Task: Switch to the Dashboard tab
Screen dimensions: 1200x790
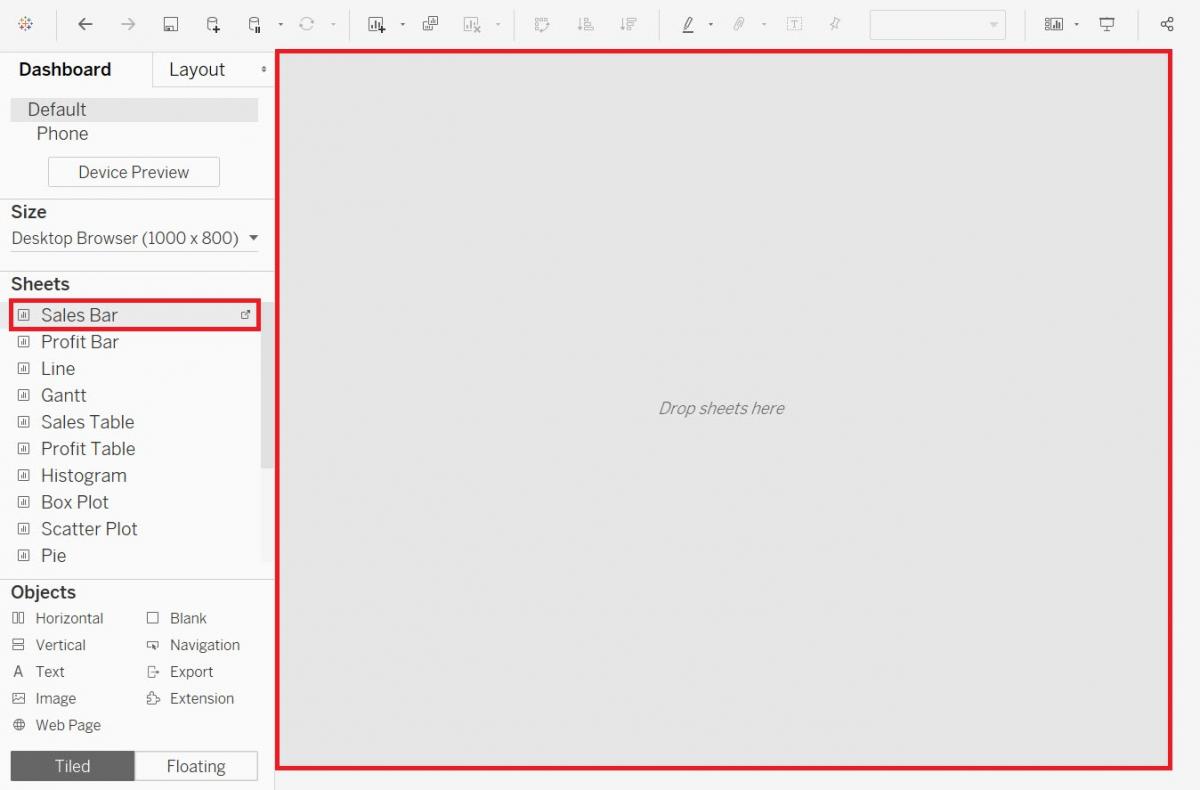Action: click(x=65, y=69)
